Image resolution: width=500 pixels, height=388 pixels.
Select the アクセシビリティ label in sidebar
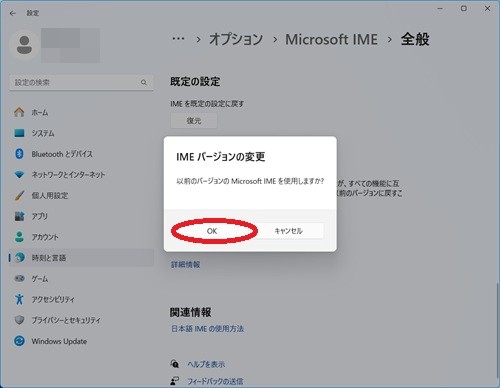point(53,299)
